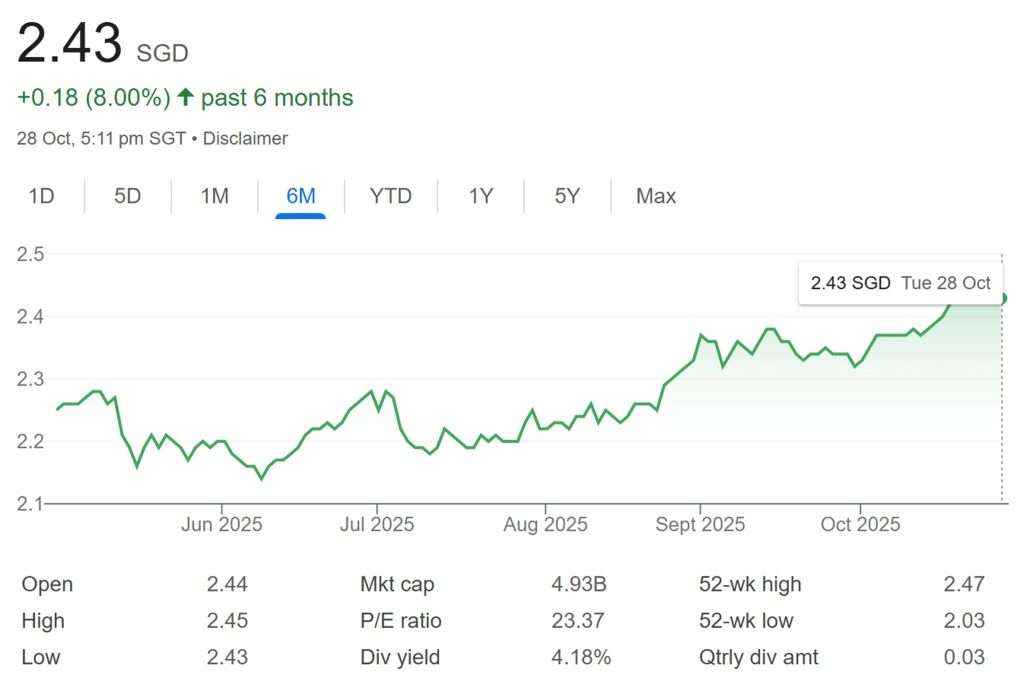Image resolution: width=1024 pixels, height=691 pixels.
Task: Select the 5D chart view
Action: point(127,196)
